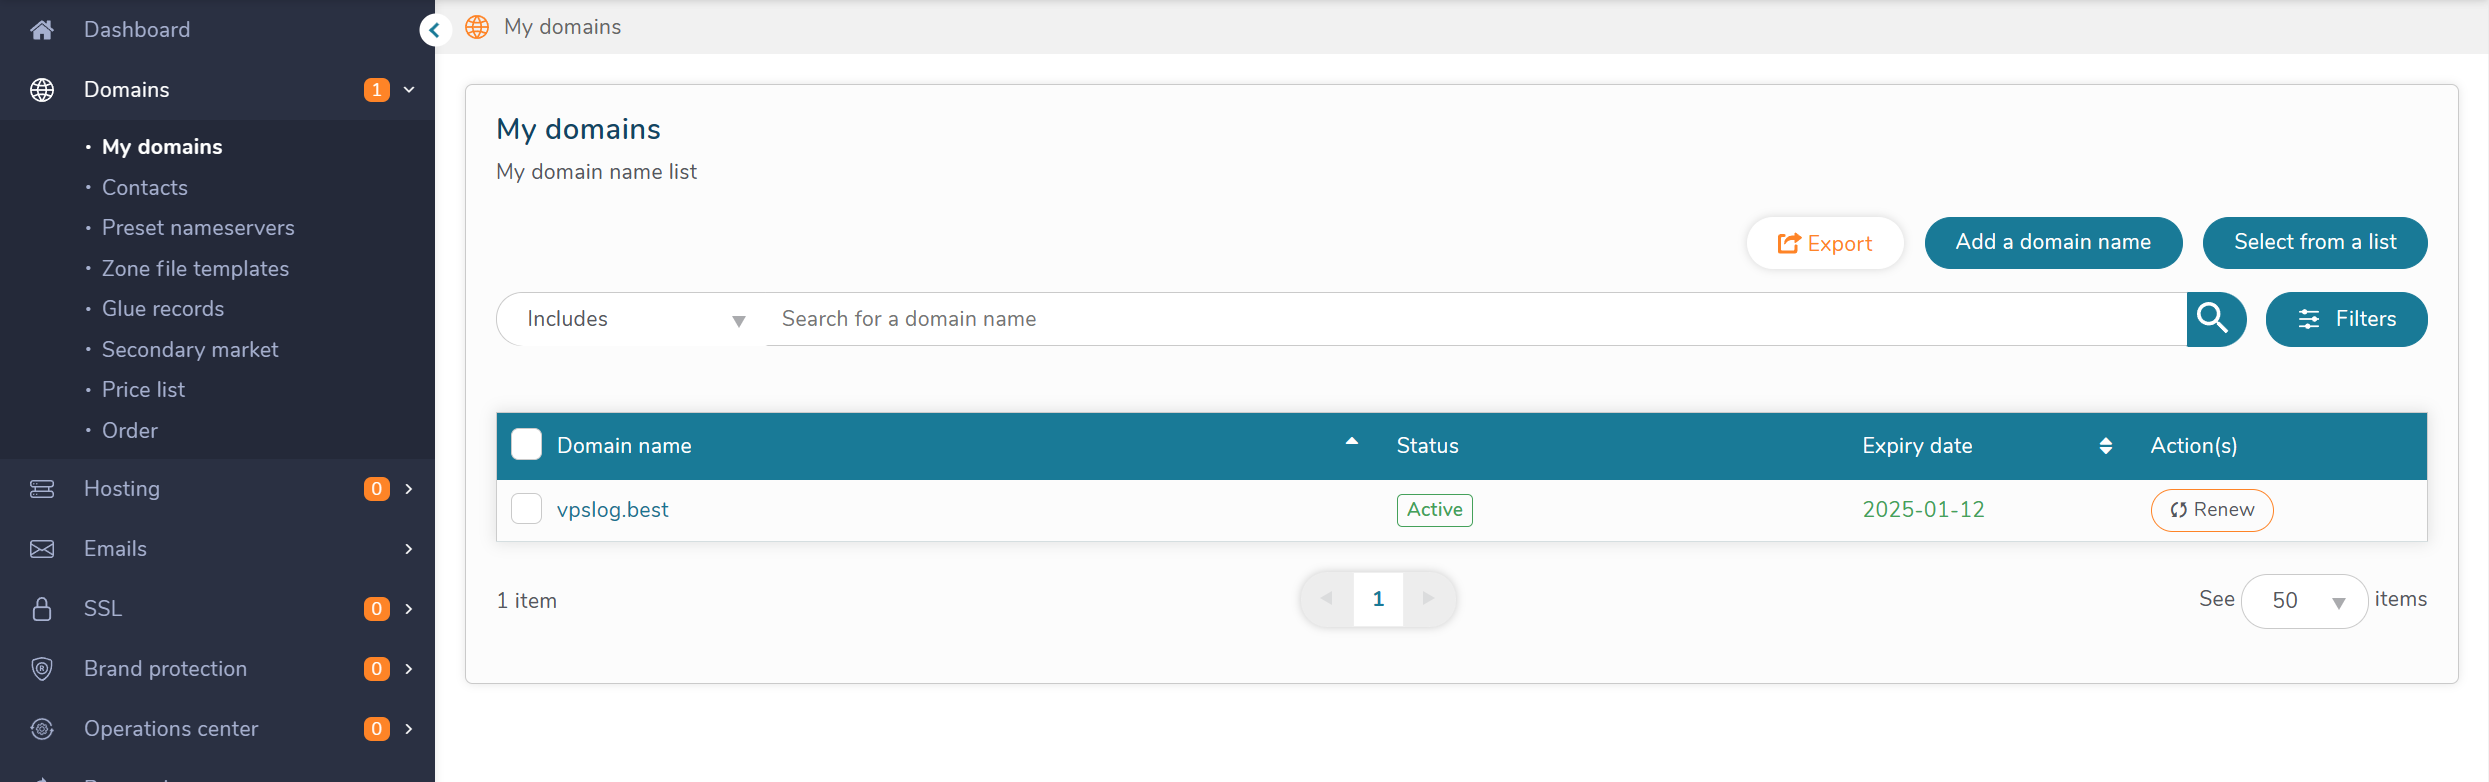This screenshot has height=782, width=2489.
Task: Open the 50 items per page dropdown
Action: [x=2304, y=601]
